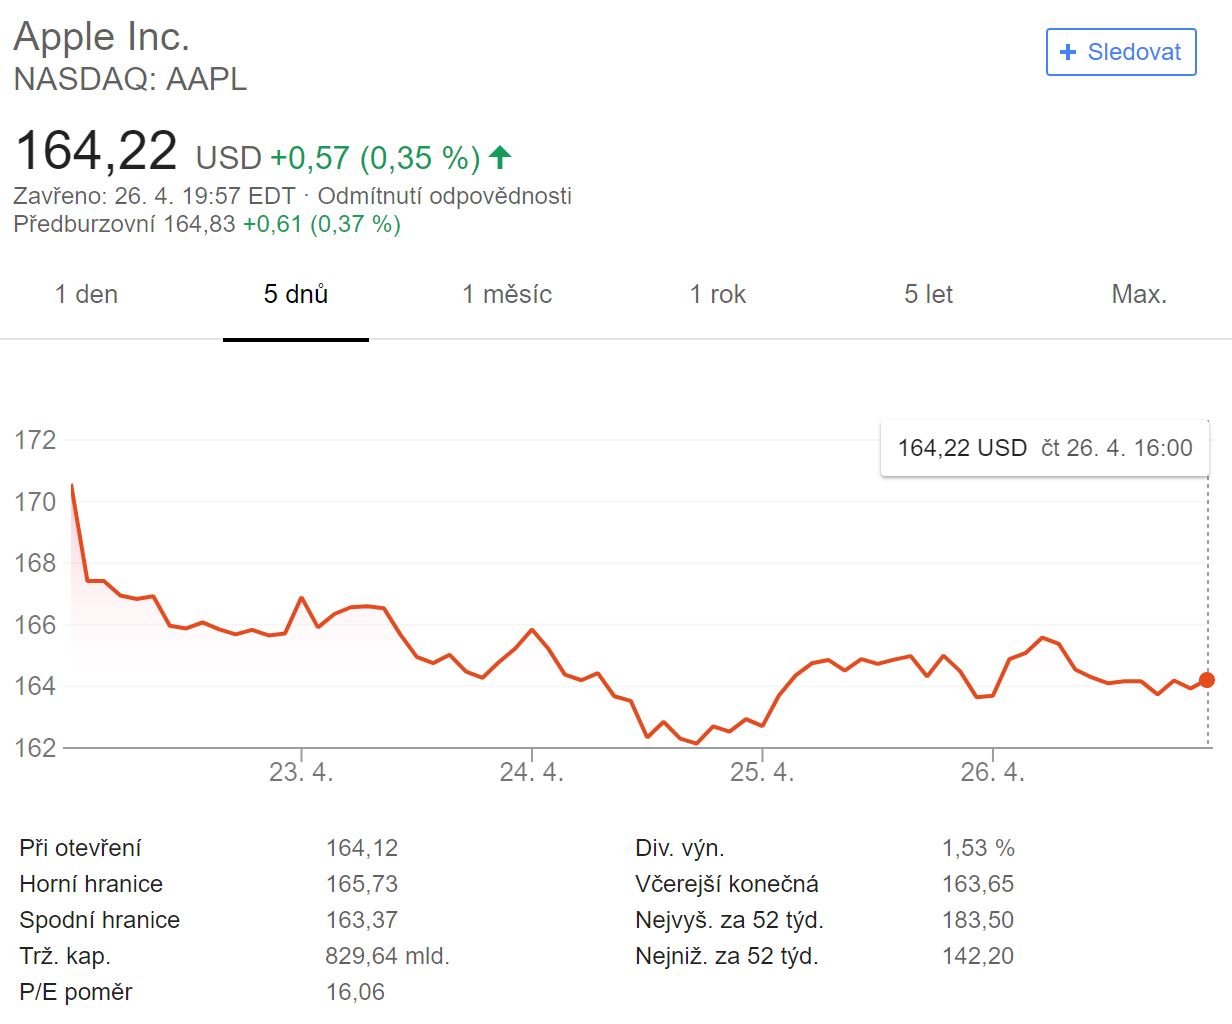The image size is (1232, 1024).
Task: Open the Odmítnutí odpovědnosti link
Action: pyautogui.click(x=445, y=195)
